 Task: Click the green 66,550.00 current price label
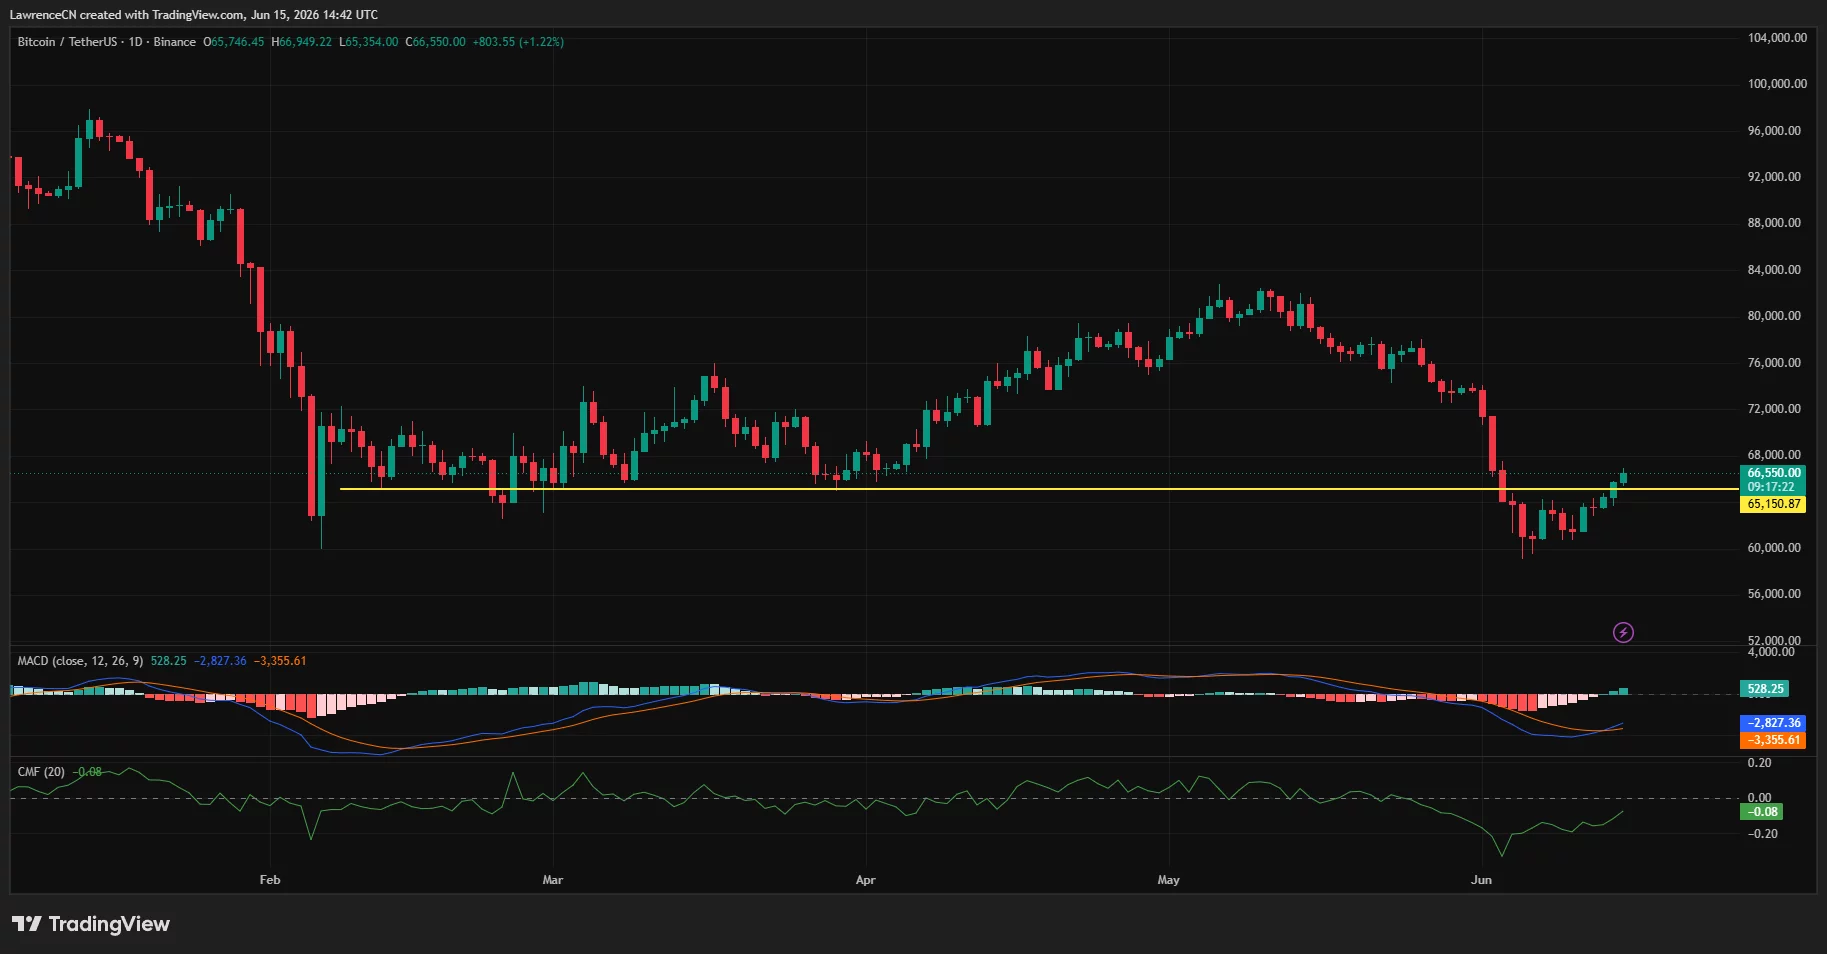coord(1773,473)
